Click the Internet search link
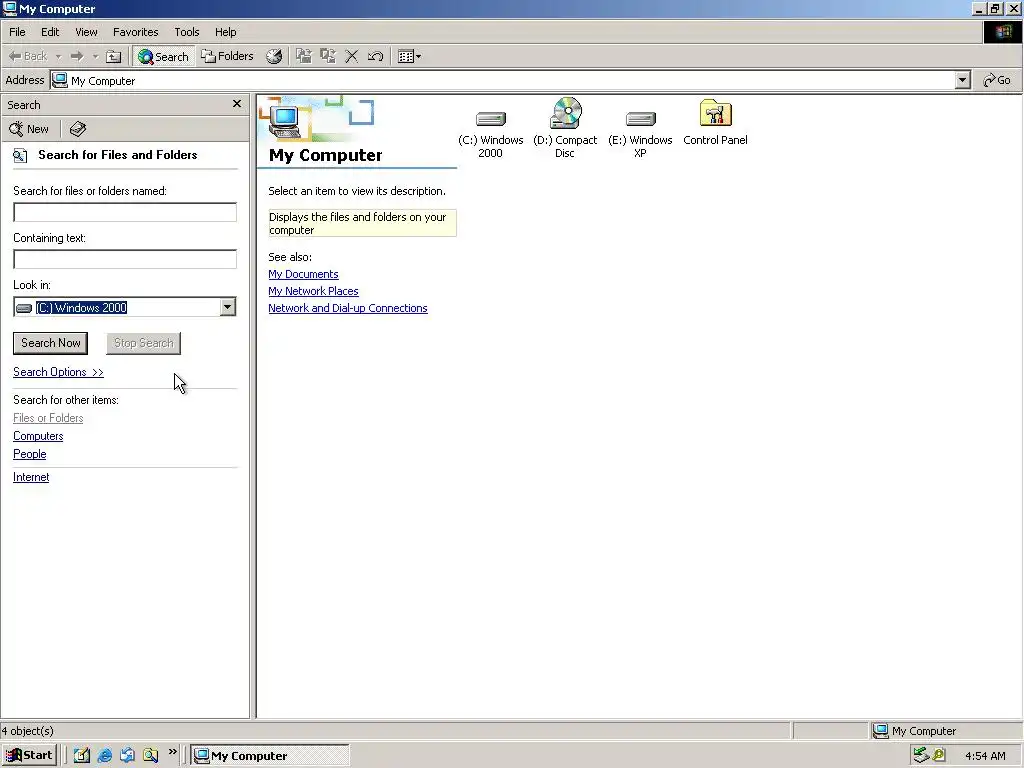 pyautogui.click(x=31, y=477)
